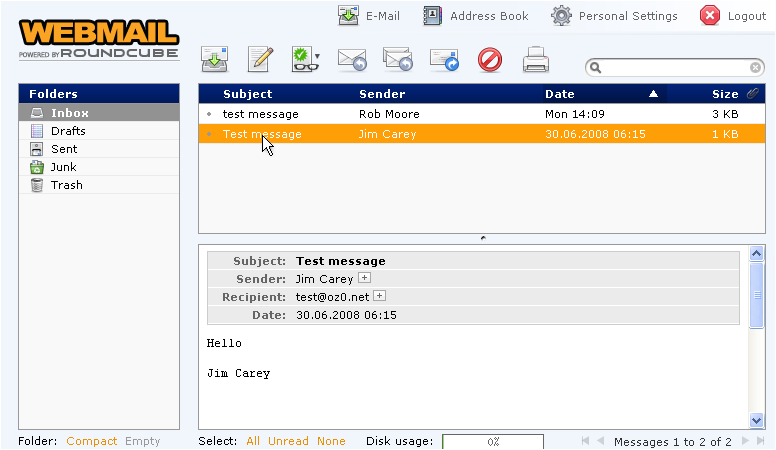
Task: Expand Jim Carey sender details
Action: (365, 279)
